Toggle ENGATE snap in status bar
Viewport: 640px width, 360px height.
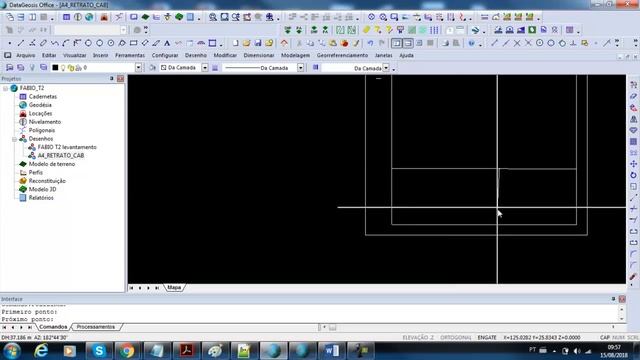(x=487, y=338)
